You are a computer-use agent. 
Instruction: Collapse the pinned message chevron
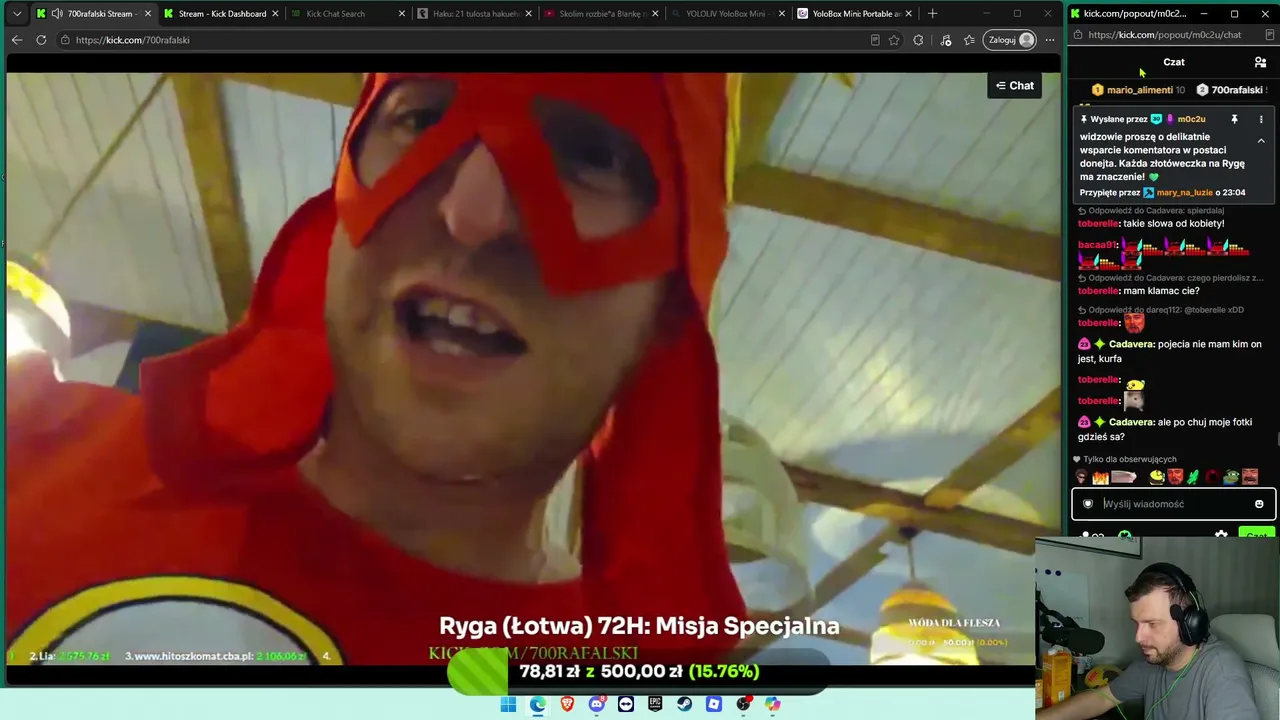(1261, 141)
